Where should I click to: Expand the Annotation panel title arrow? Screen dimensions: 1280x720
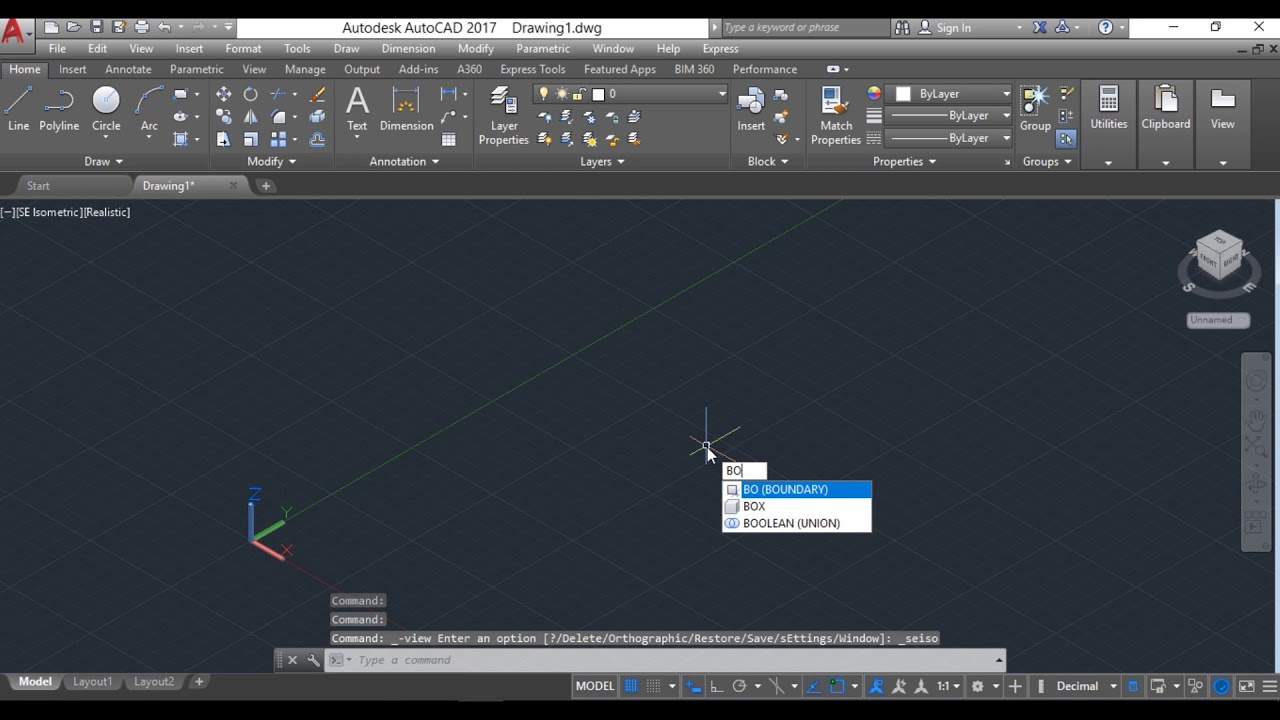point(435,162)
